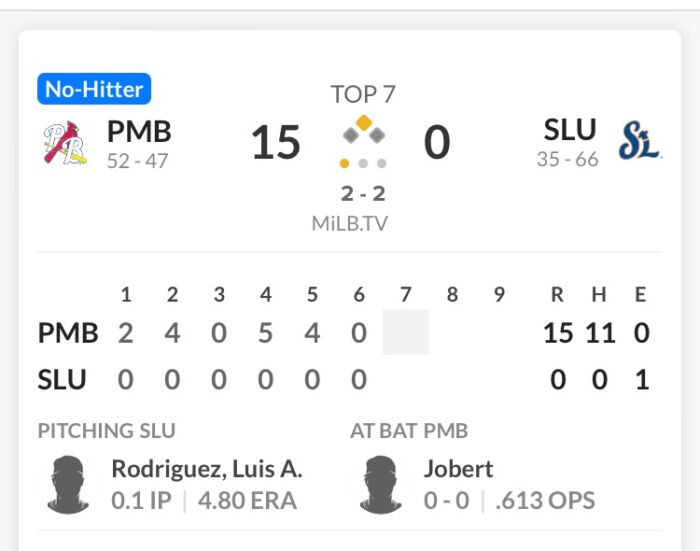Image resolution: width=700 pixels, height=551 pixels.
Task: Click PMB score of 15
Action: (276, 142)
